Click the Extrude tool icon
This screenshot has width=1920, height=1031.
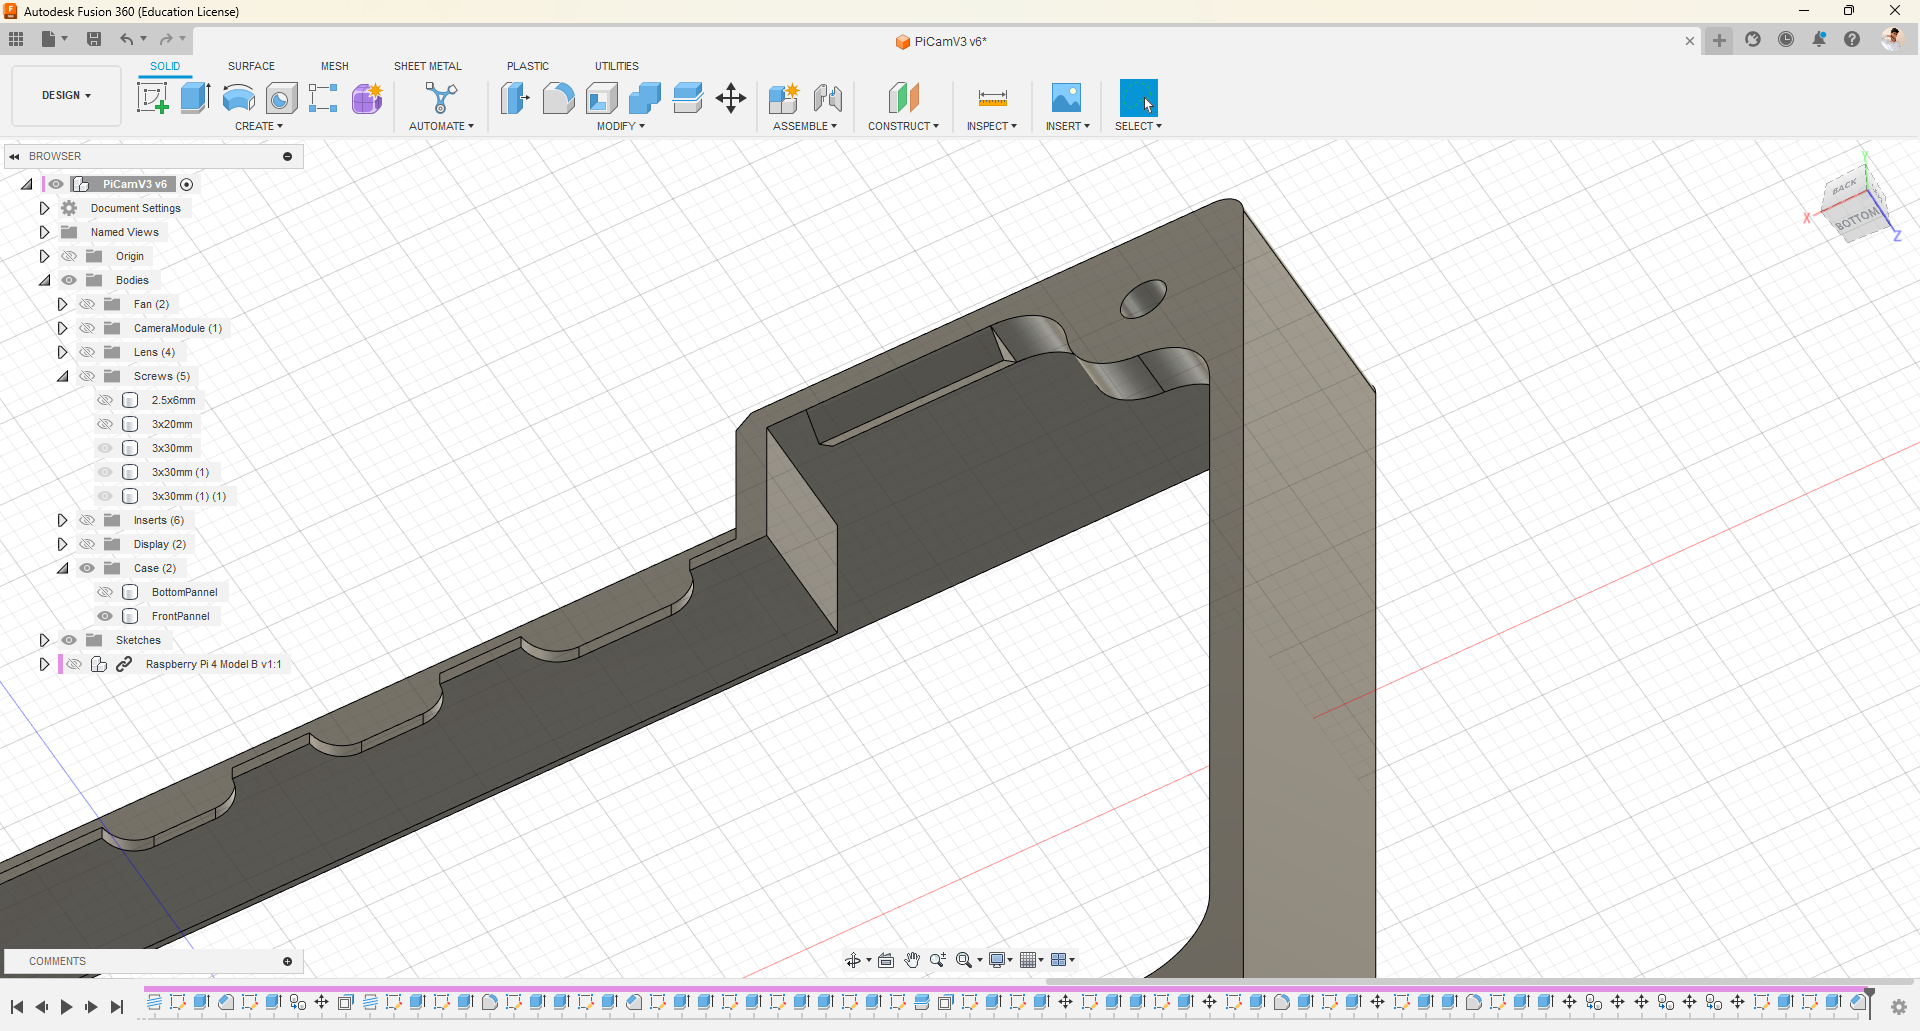195,98
